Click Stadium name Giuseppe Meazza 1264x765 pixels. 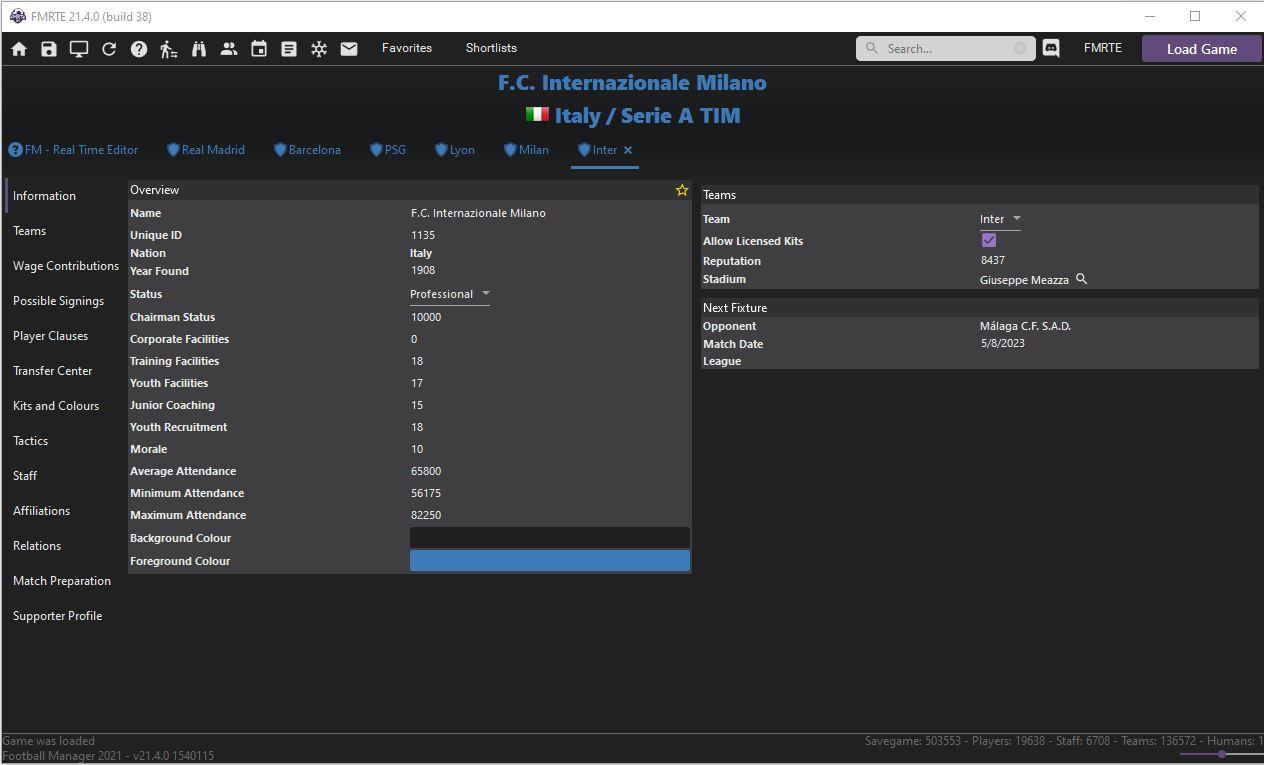[1024, 280]
